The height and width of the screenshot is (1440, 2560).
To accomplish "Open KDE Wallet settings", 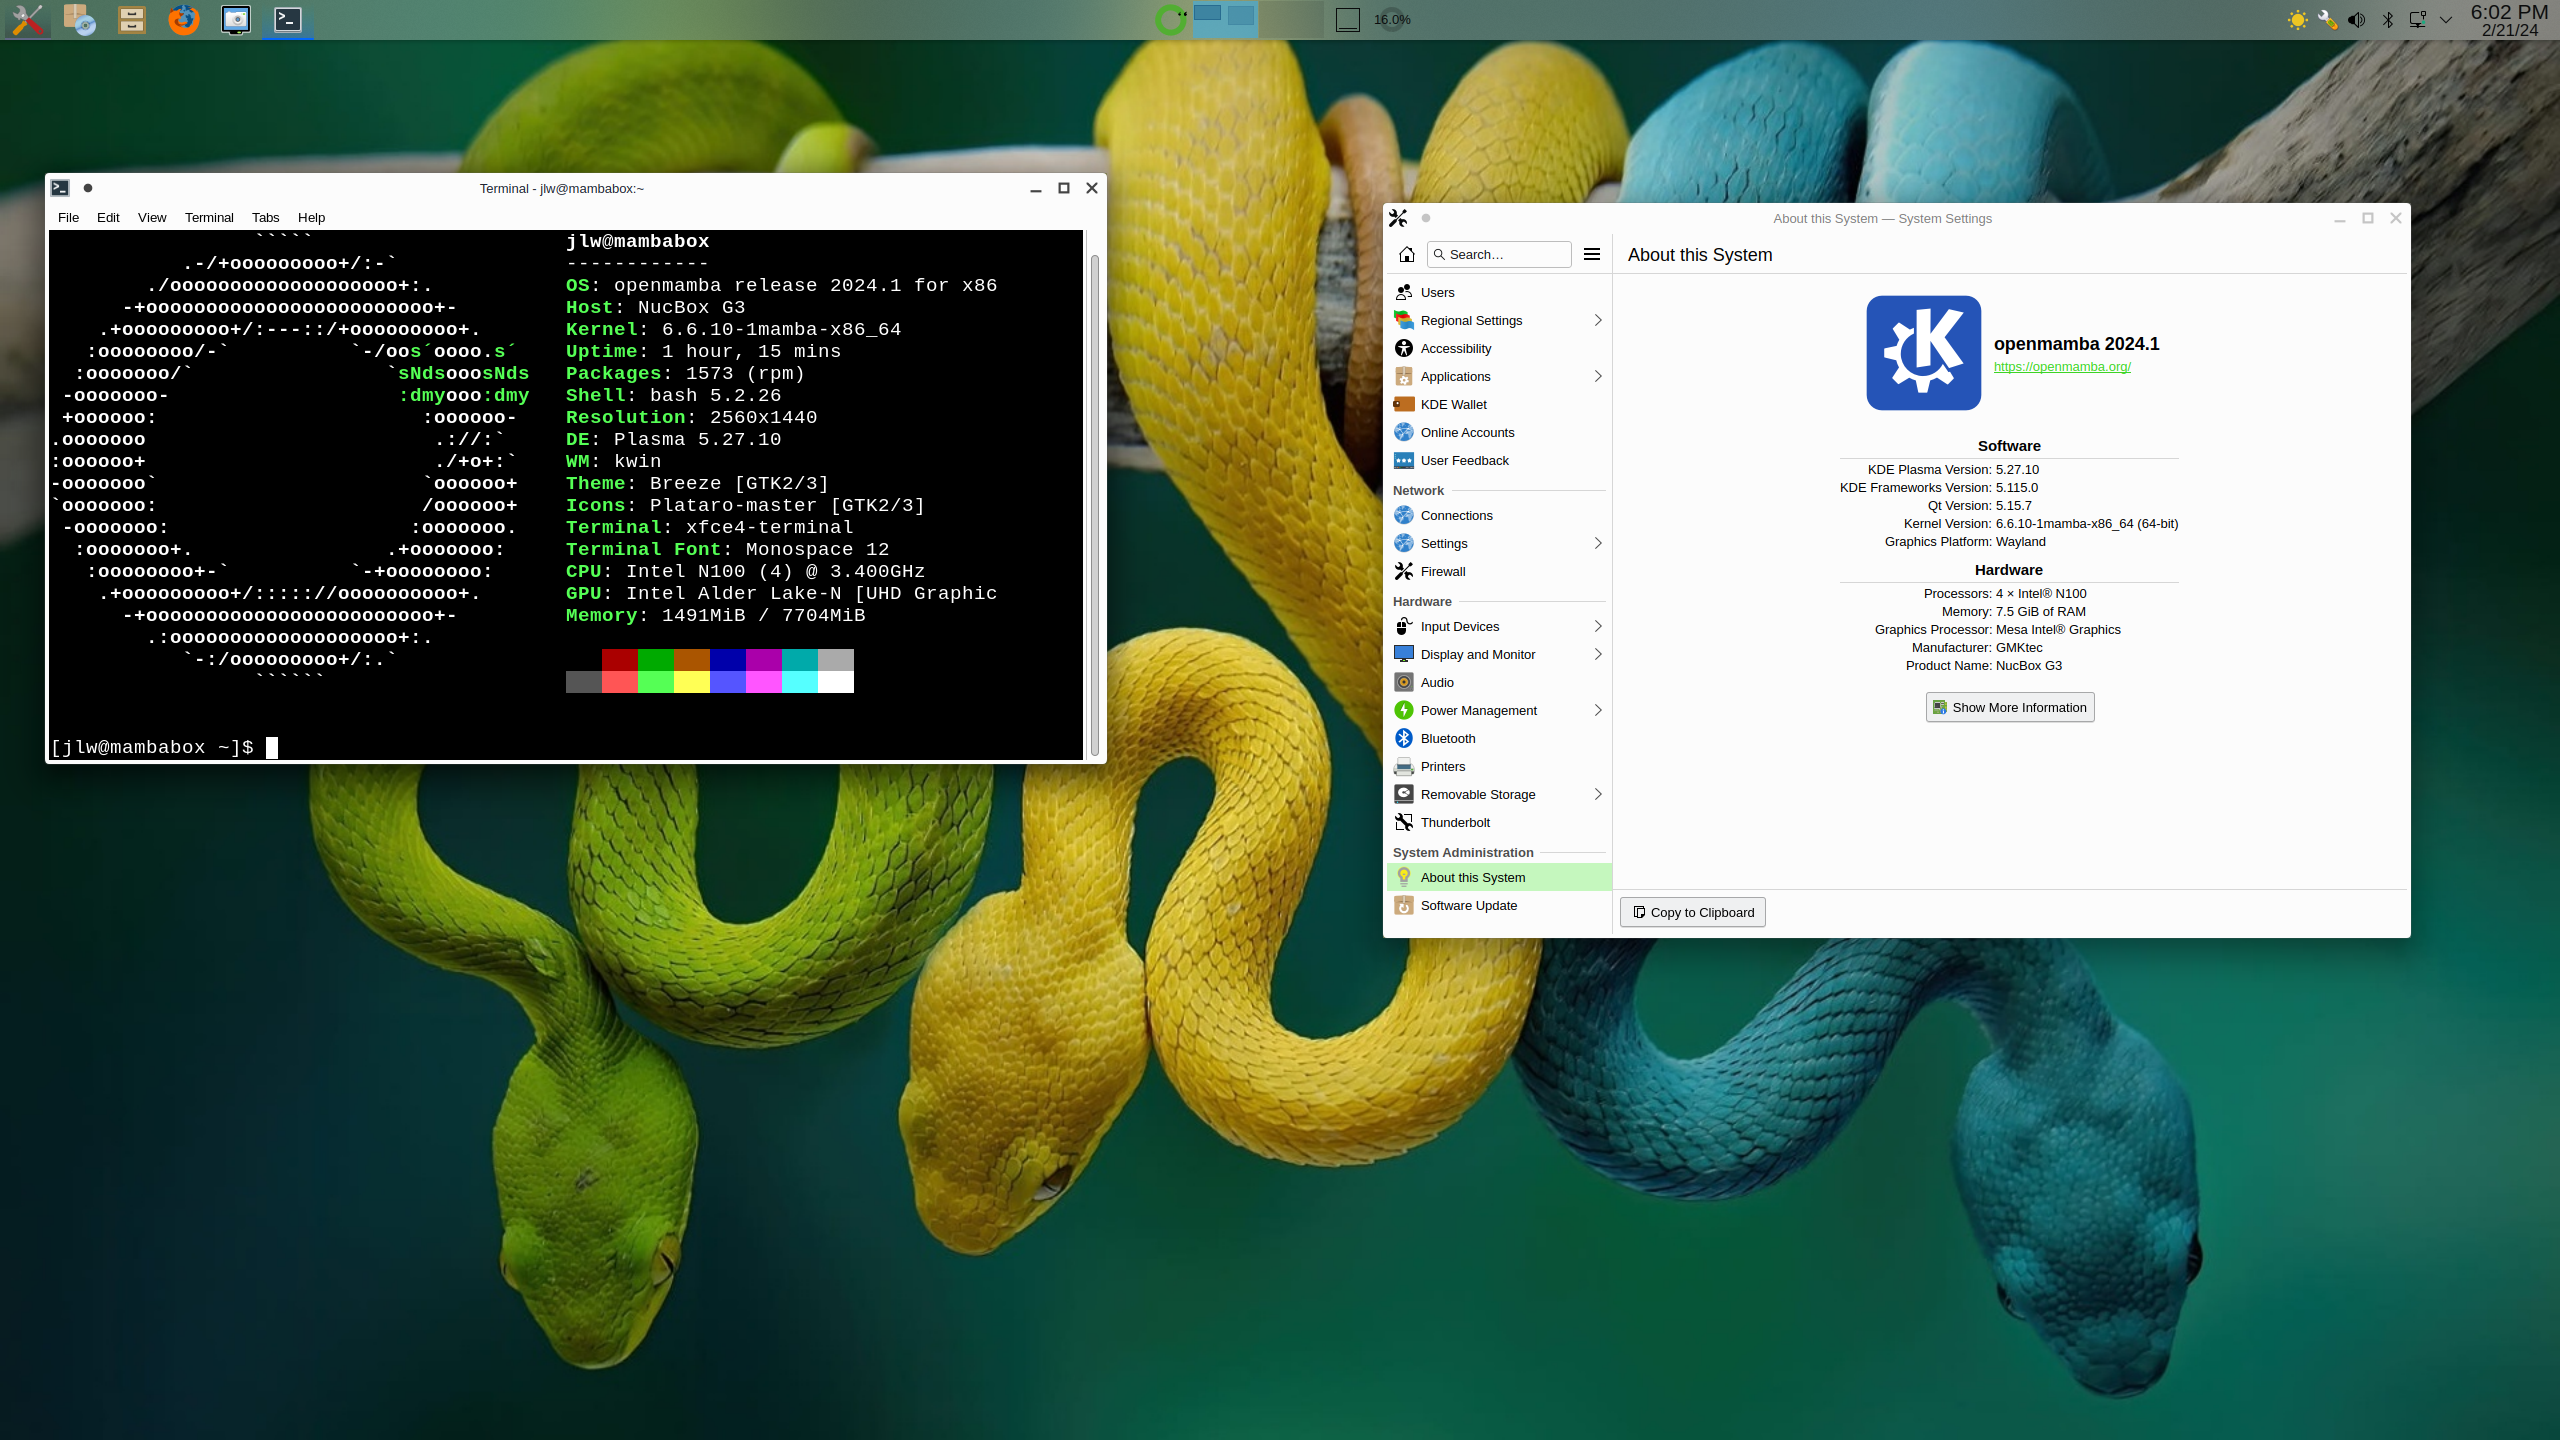I will (x=1498, y=404).
